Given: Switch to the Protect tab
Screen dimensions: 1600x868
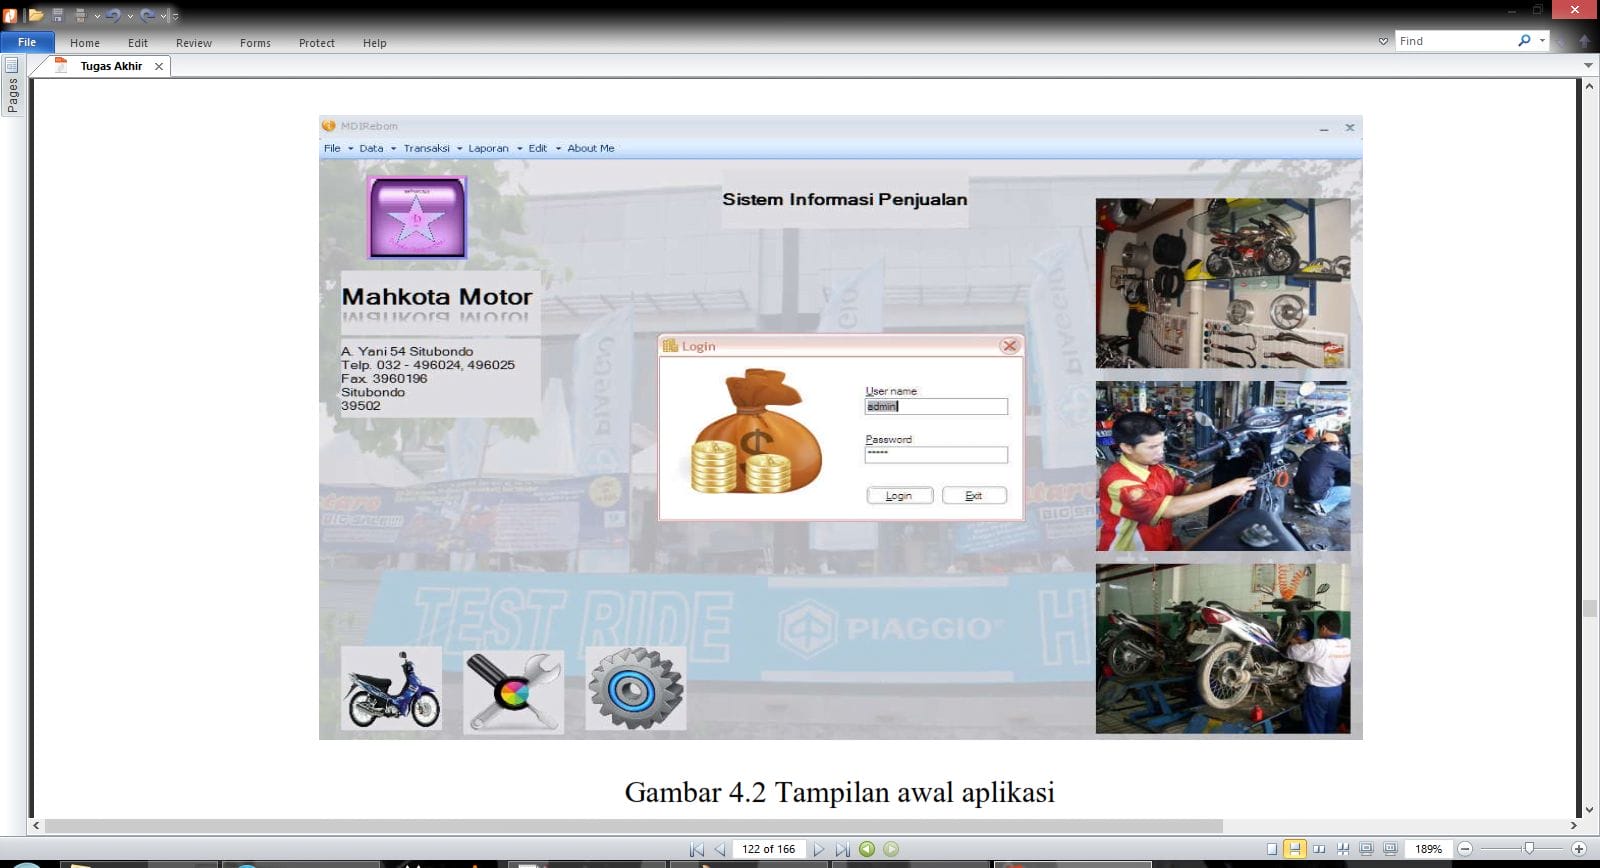Looking at the screenshot, I should (x=316, y=43).
